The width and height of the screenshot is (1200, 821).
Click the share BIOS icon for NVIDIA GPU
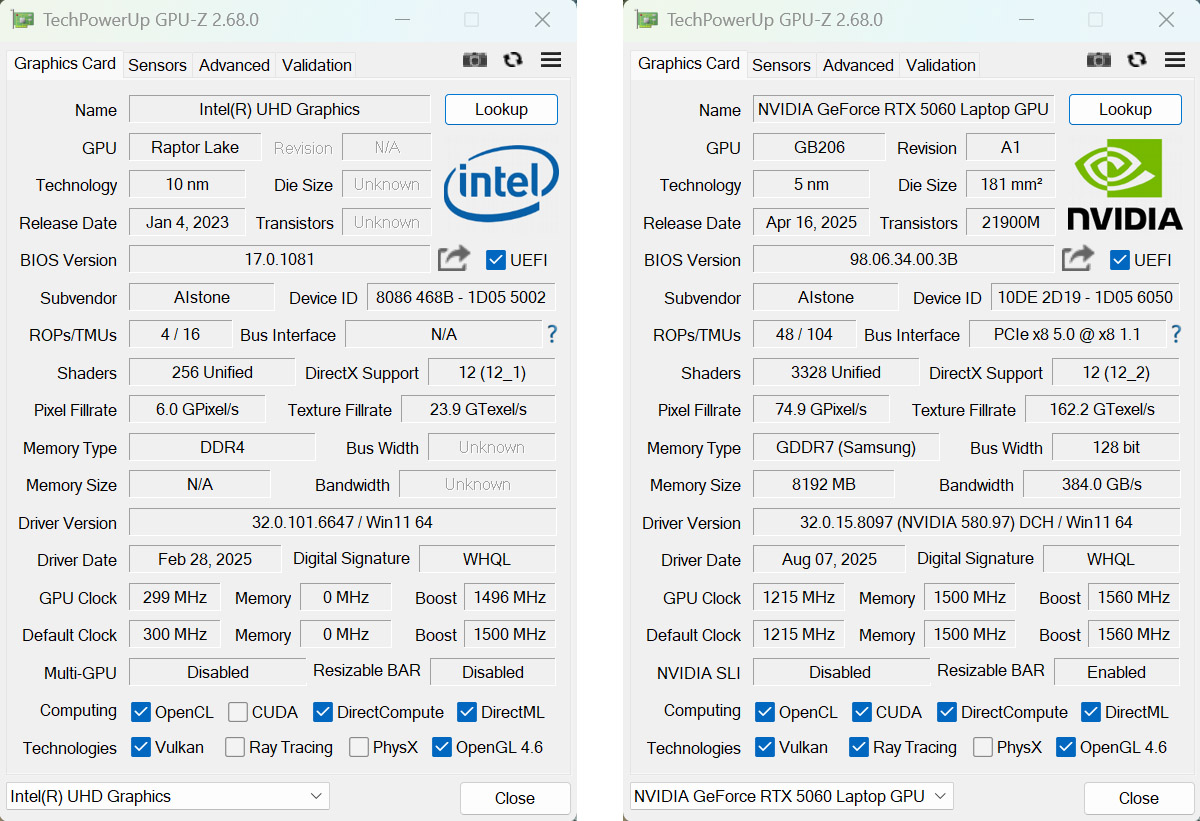[x=1078, y=259]
